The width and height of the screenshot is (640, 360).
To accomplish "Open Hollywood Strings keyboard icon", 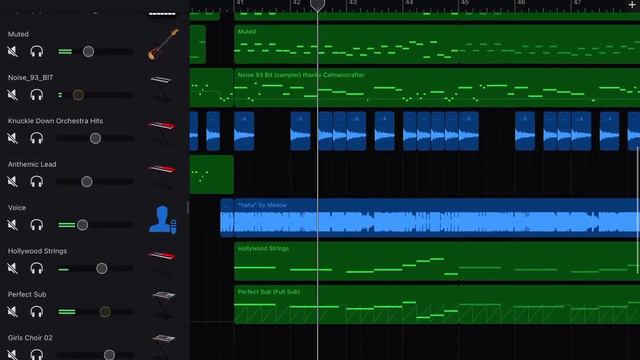I will click(162, 262).
